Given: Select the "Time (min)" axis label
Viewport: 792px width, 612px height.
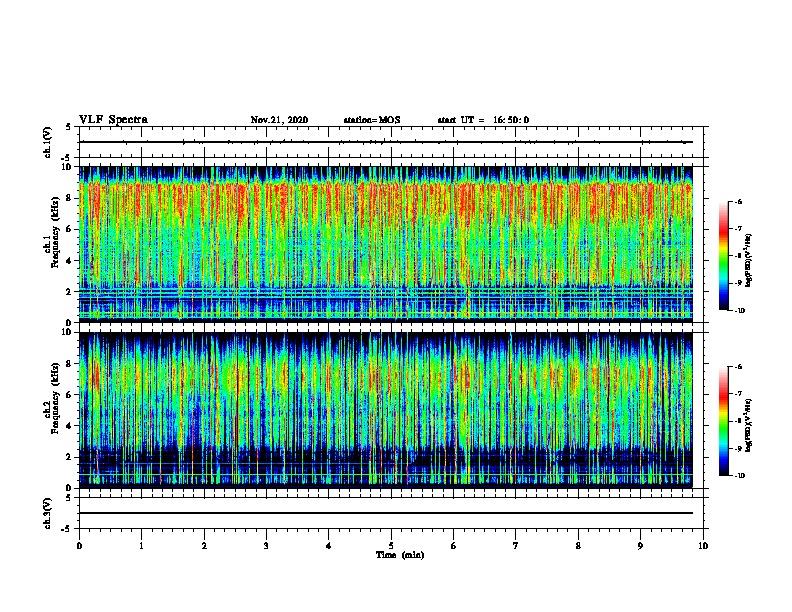Looking at the screenshot, I should pos(400,555).
